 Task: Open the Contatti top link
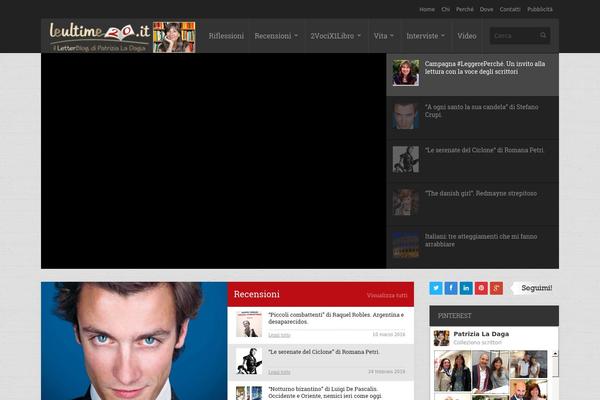(510, 9)
